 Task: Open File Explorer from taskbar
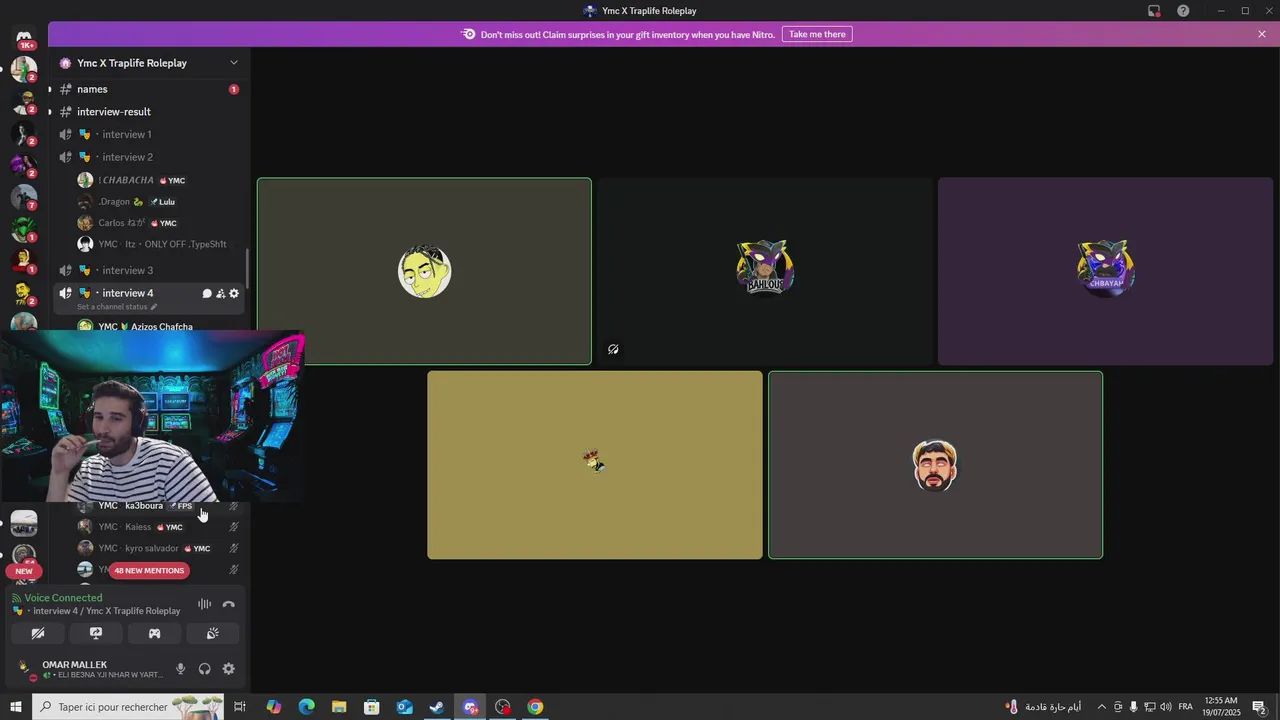pyautogui.click(x=339, y=707)
